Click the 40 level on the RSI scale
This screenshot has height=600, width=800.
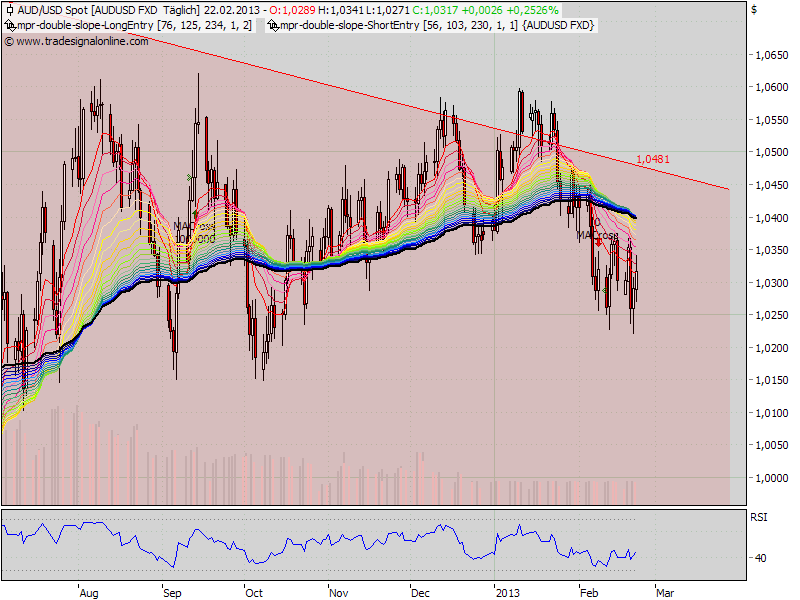[x=762, y=557]
